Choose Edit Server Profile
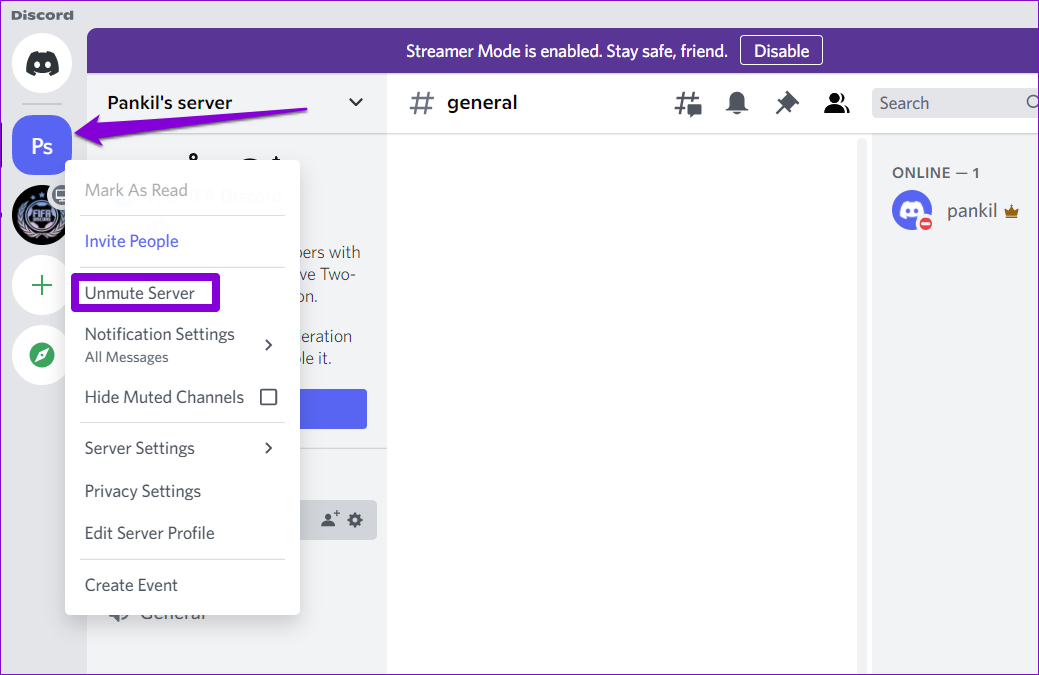 coord(182,533)
